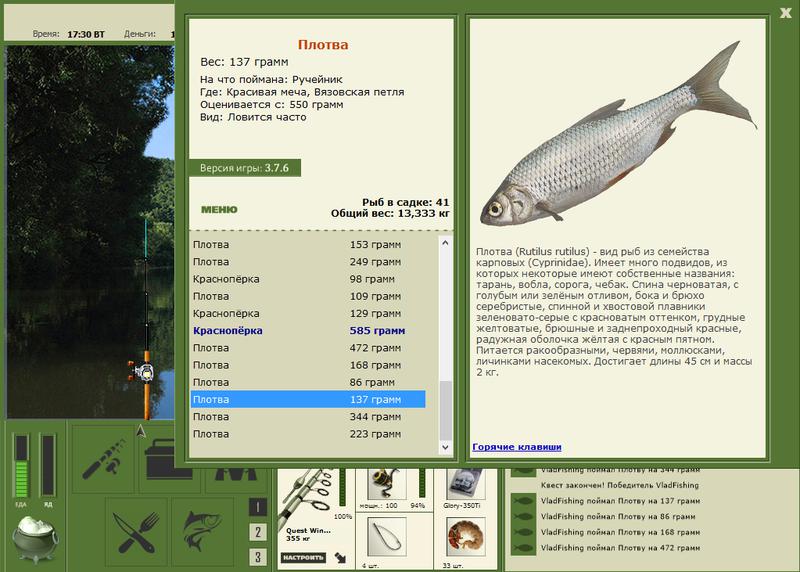The height and width of the screenshot is (572, 800).
Task: Click the fish list scrollbar down arrow
Action: tap(445, 447)
